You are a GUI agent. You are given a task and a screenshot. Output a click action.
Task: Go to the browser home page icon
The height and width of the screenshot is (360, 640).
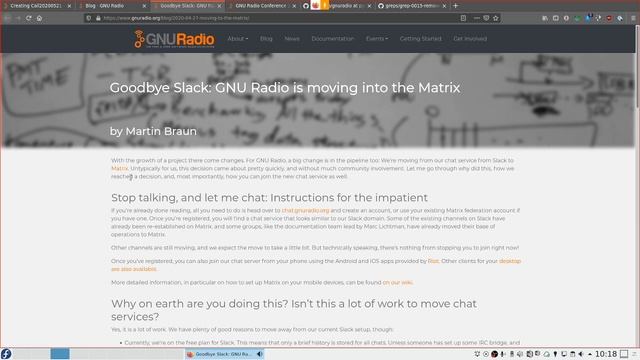pos(39,18)
